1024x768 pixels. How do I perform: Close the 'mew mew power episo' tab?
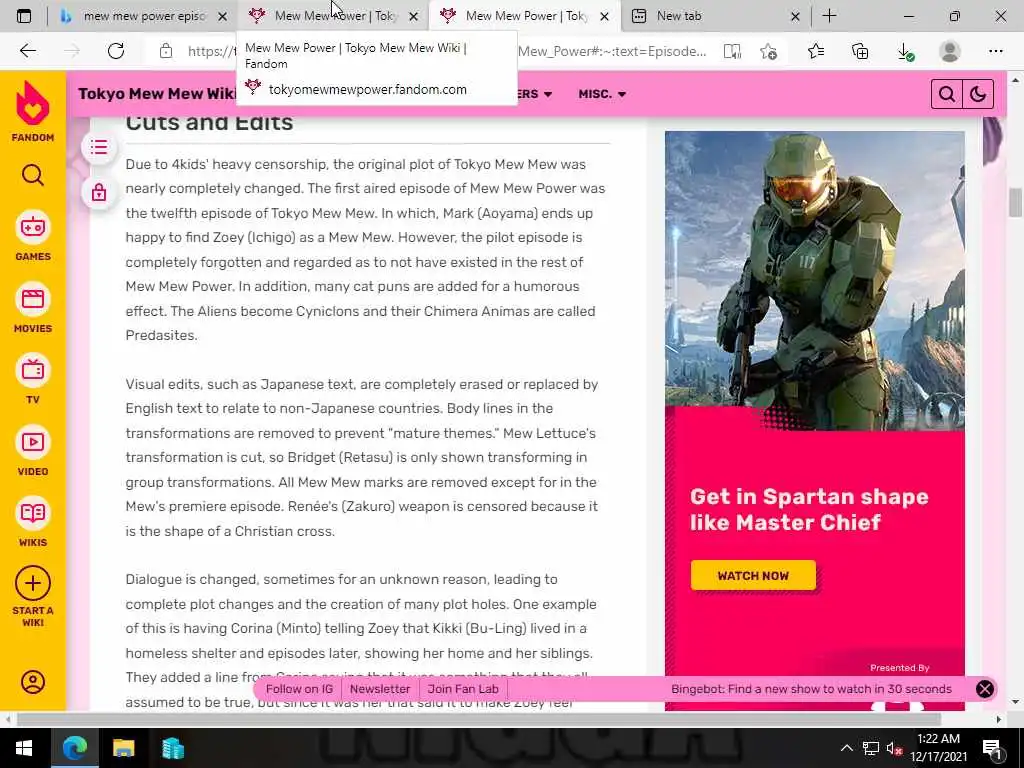[x=223, y=16]
